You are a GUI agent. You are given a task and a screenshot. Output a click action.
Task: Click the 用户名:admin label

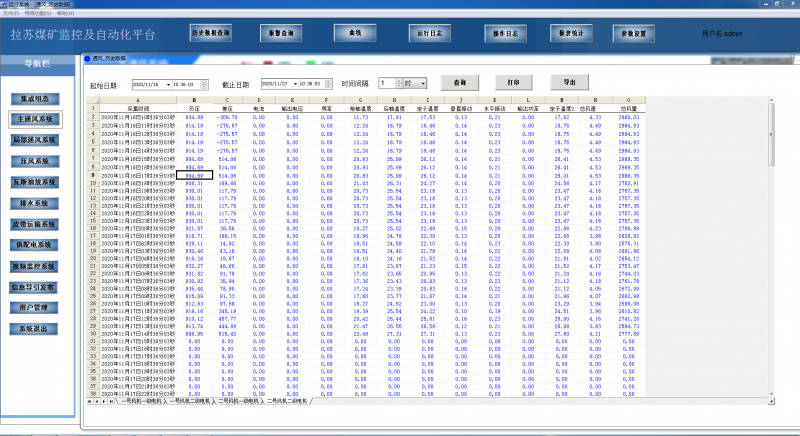[x=722, y=34]
